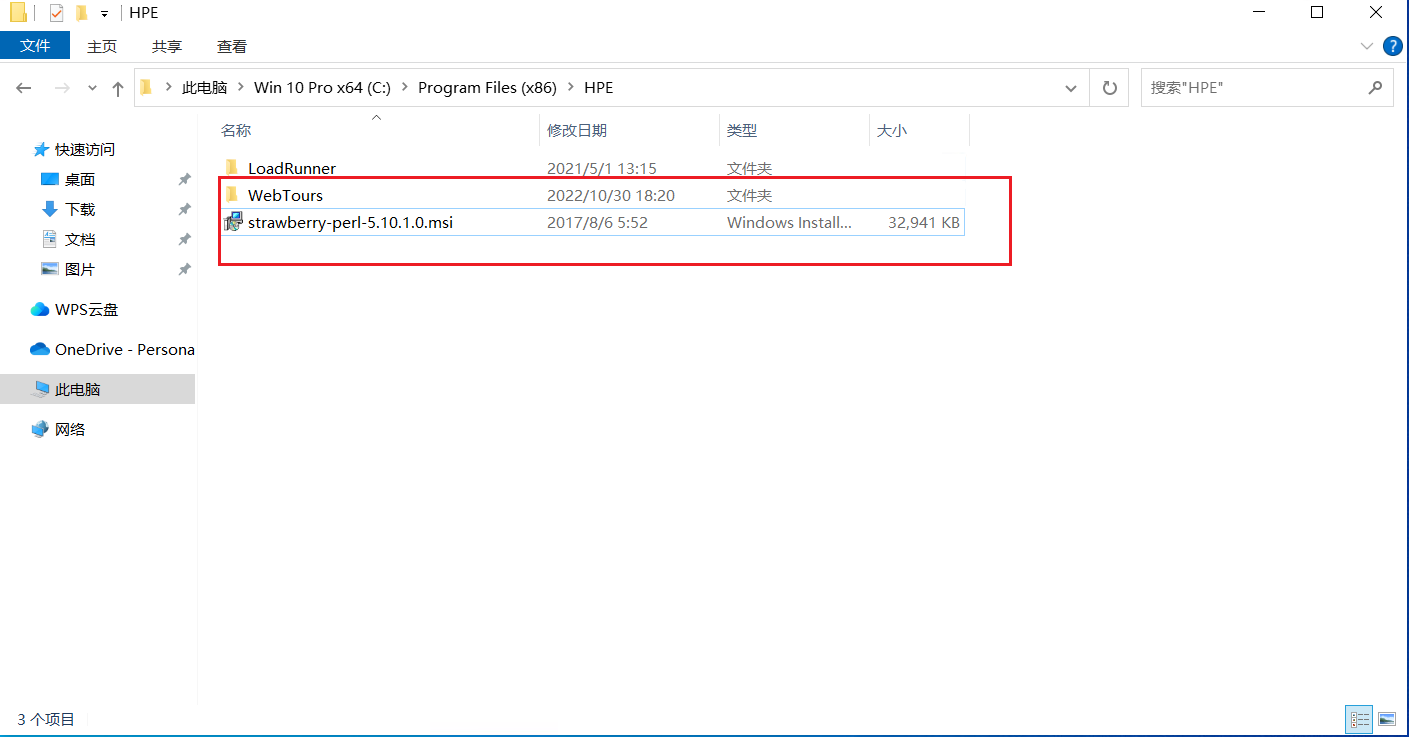Select the WebTours folder name

(x=286, y=195)
